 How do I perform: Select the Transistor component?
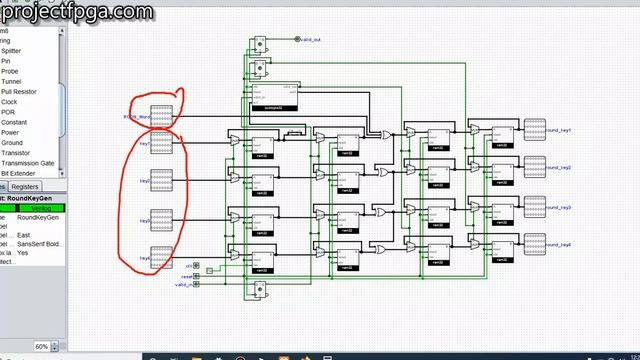tap(16, 153)
